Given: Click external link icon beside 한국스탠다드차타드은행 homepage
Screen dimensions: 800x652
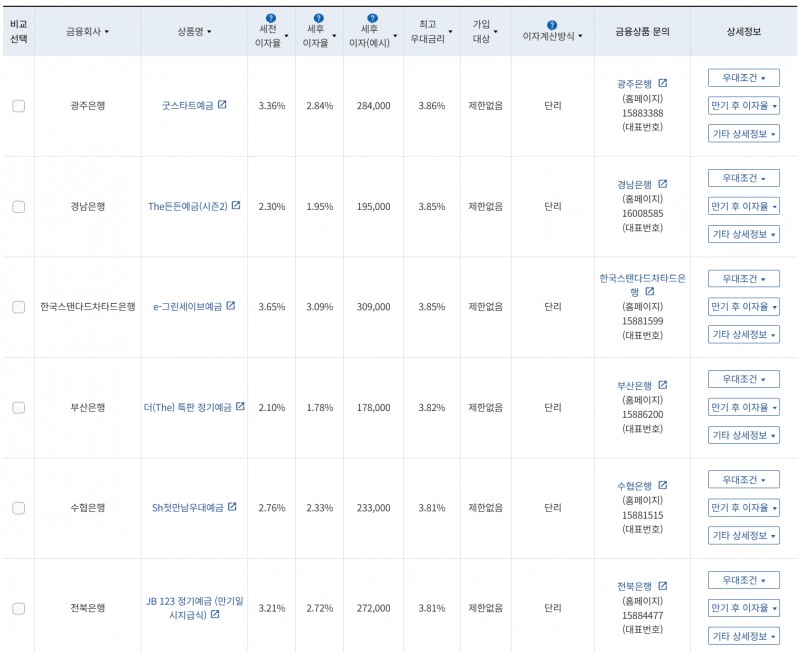Looking at the screenshot, I should click(x=650, y=291).
